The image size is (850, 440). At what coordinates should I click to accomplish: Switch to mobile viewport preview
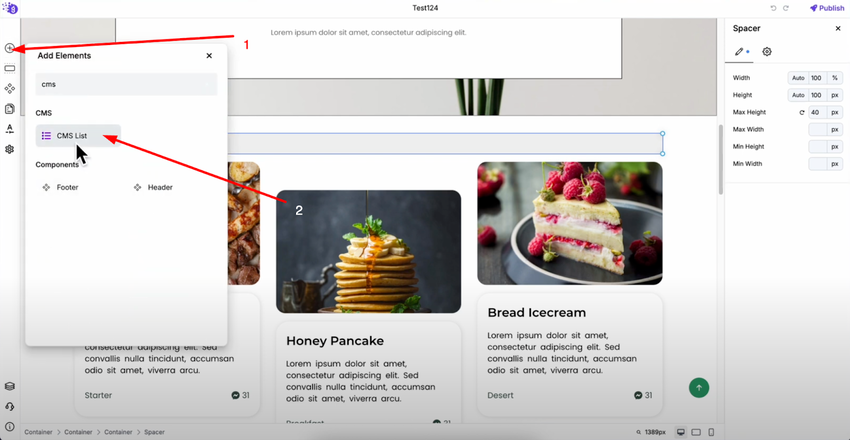tap(711, 432)
